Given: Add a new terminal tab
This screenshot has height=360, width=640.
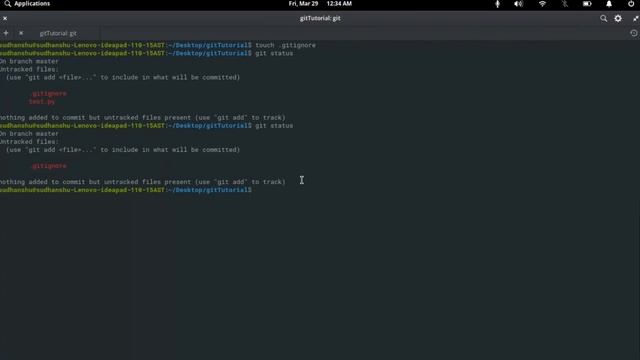Looking at the screenshot, I should [6, 33].
